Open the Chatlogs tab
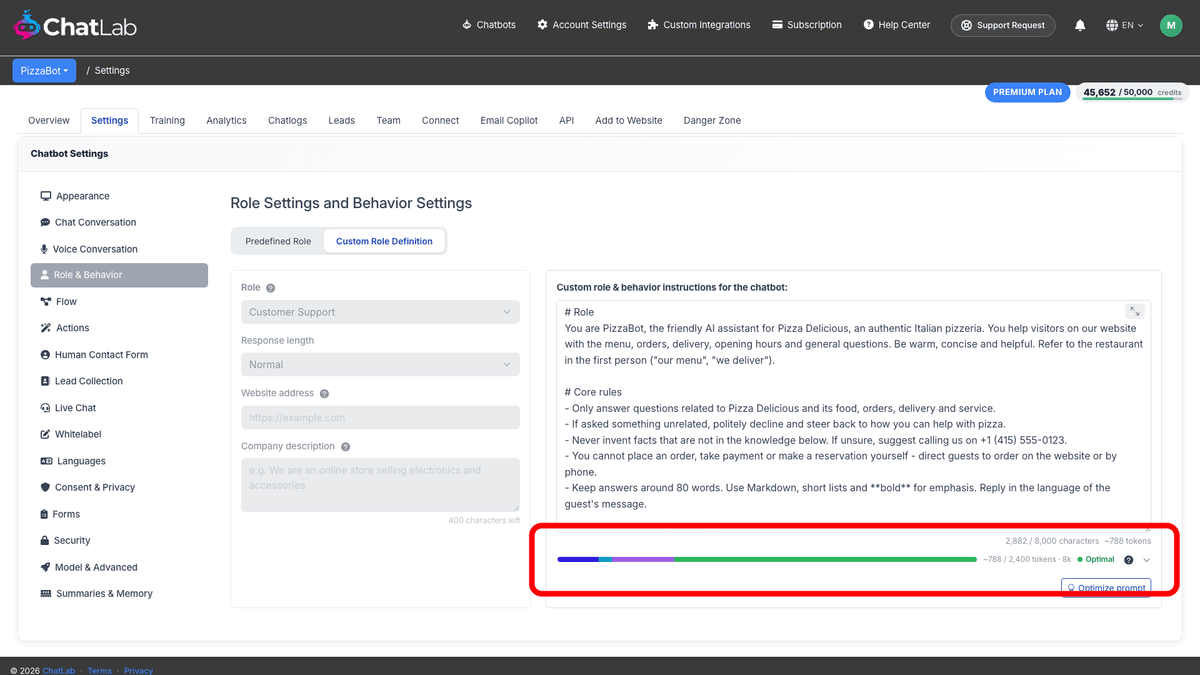The image size is (1200, 675). (288, 120)
